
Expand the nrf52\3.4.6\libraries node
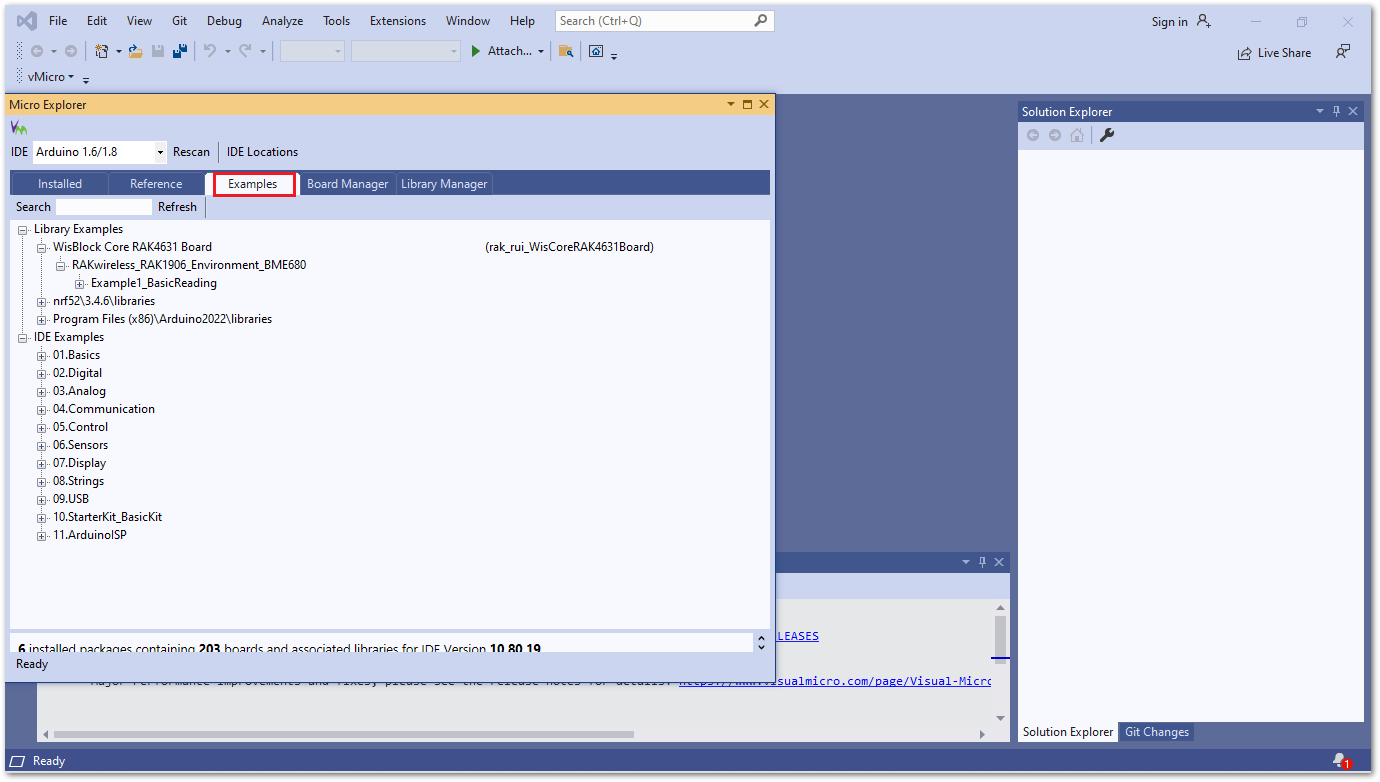pyautogui.click(x=42, y=301)
